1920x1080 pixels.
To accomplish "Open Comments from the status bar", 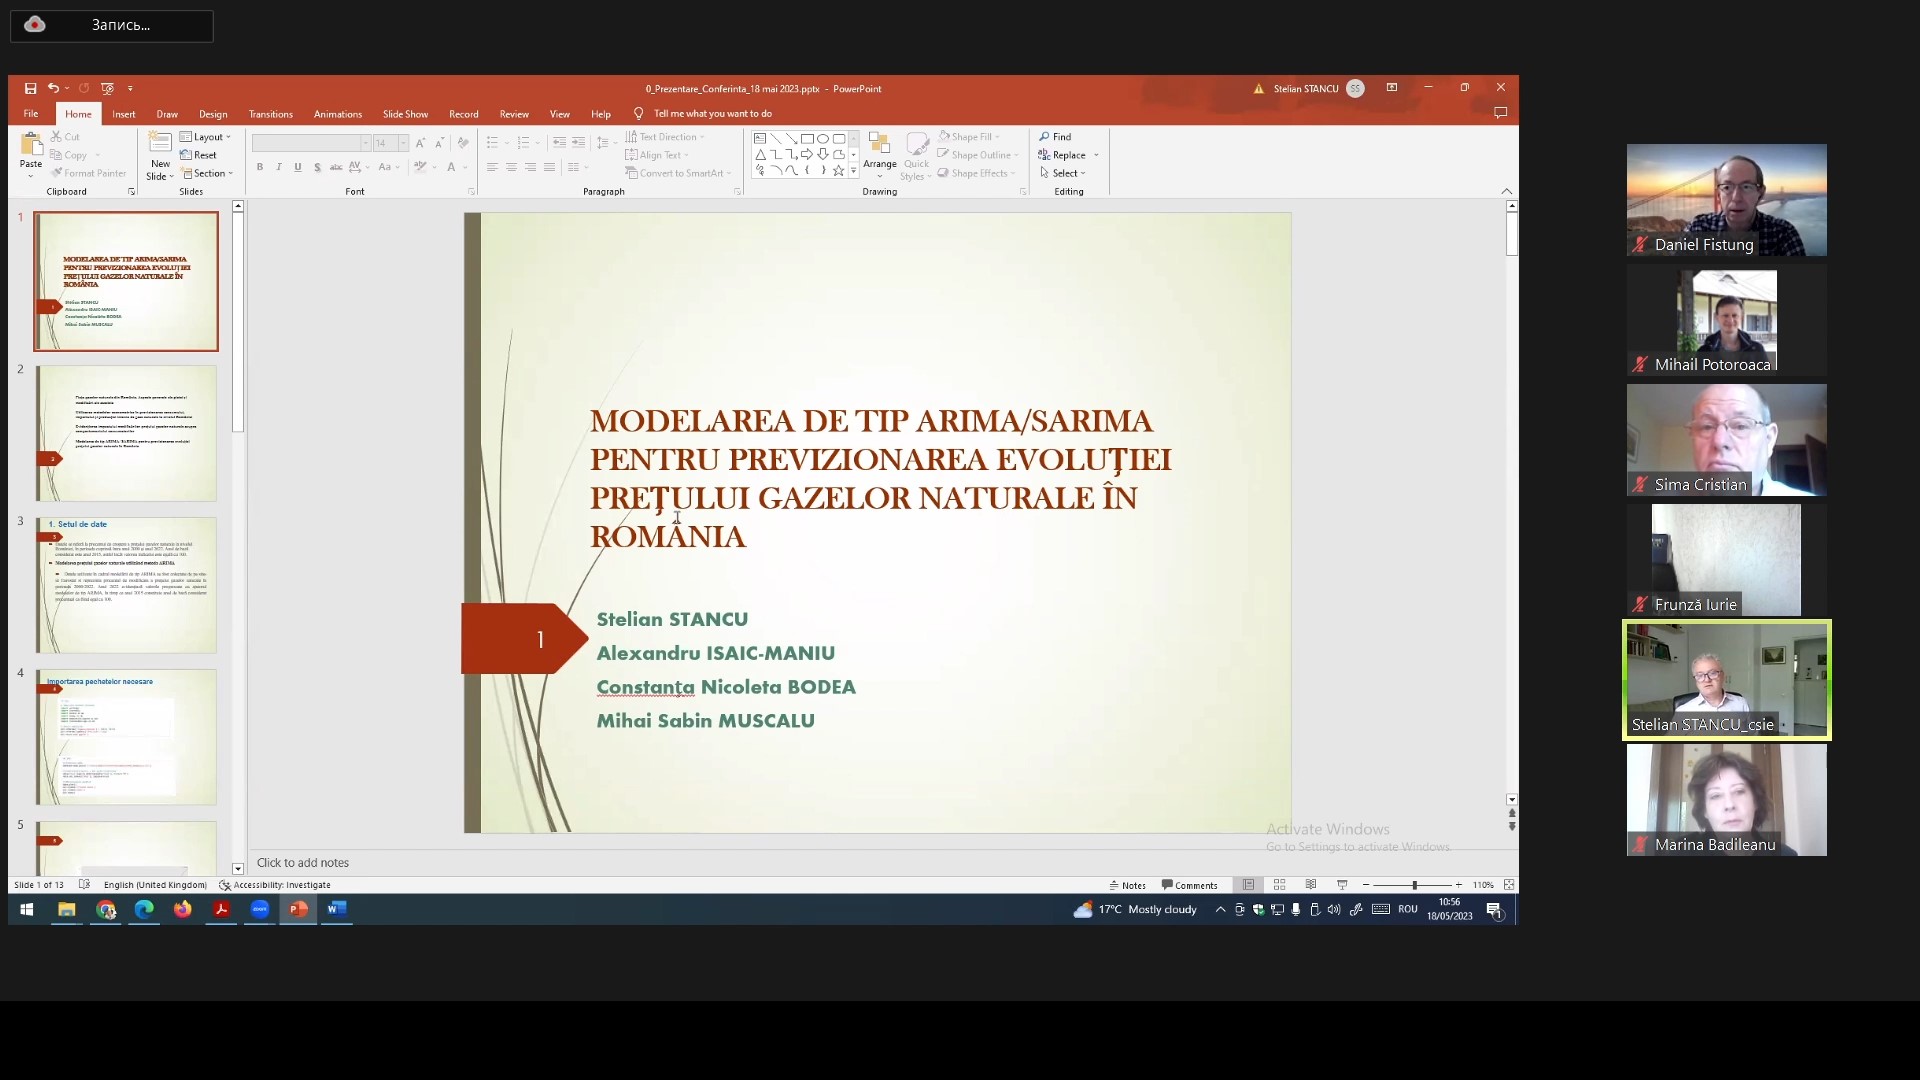I will (1189, 885).
